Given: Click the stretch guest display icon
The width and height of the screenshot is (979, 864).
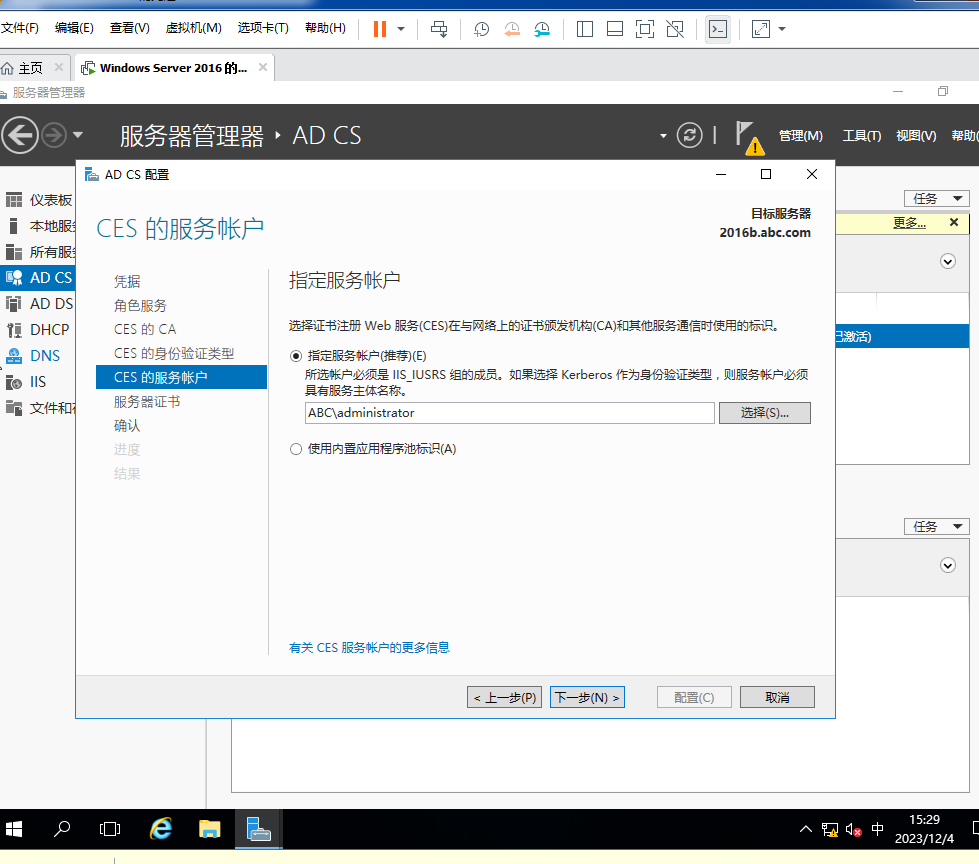Looking at the screenshot, I should [x=760, y=29].
